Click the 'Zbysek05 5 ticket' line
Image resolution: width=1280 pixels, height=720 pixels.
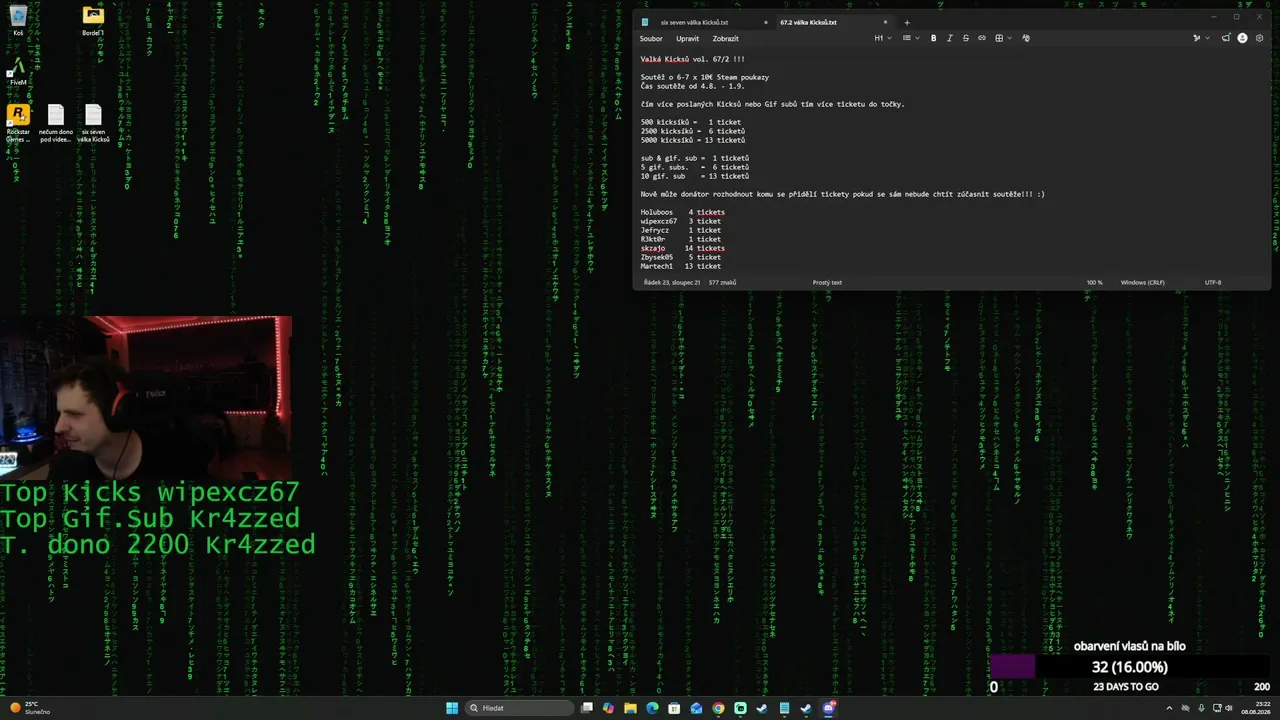tap(681, 257)
